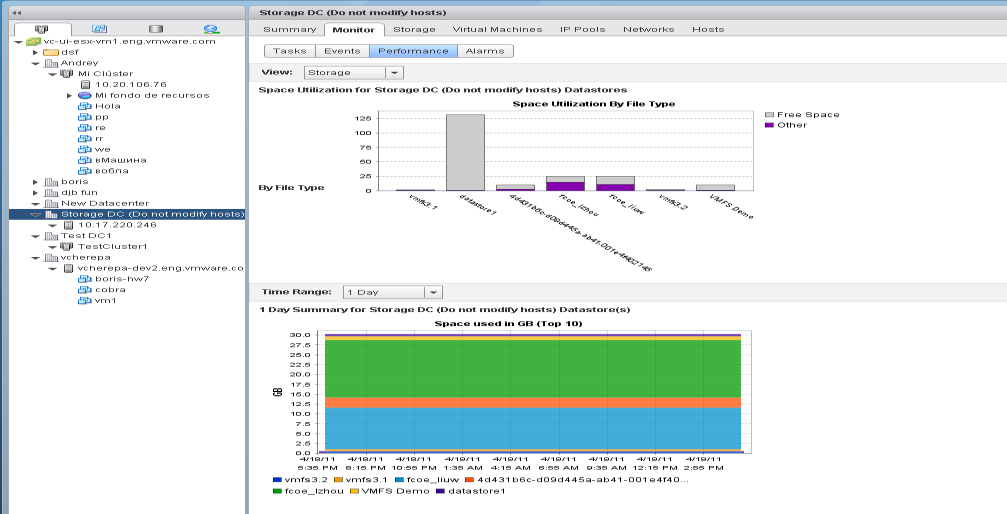Collapse the Storage DC tree node
Viewport: 1007px width, 514px height.
(36, 215)
